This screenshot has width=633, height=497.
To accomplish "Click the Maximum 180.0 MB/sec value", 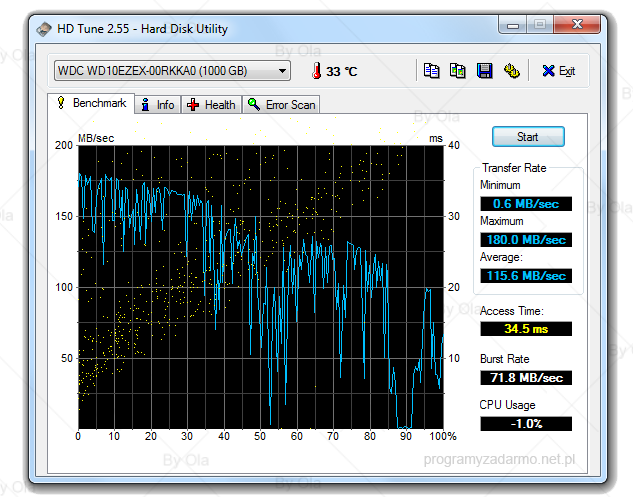I will tap(526, 240).
